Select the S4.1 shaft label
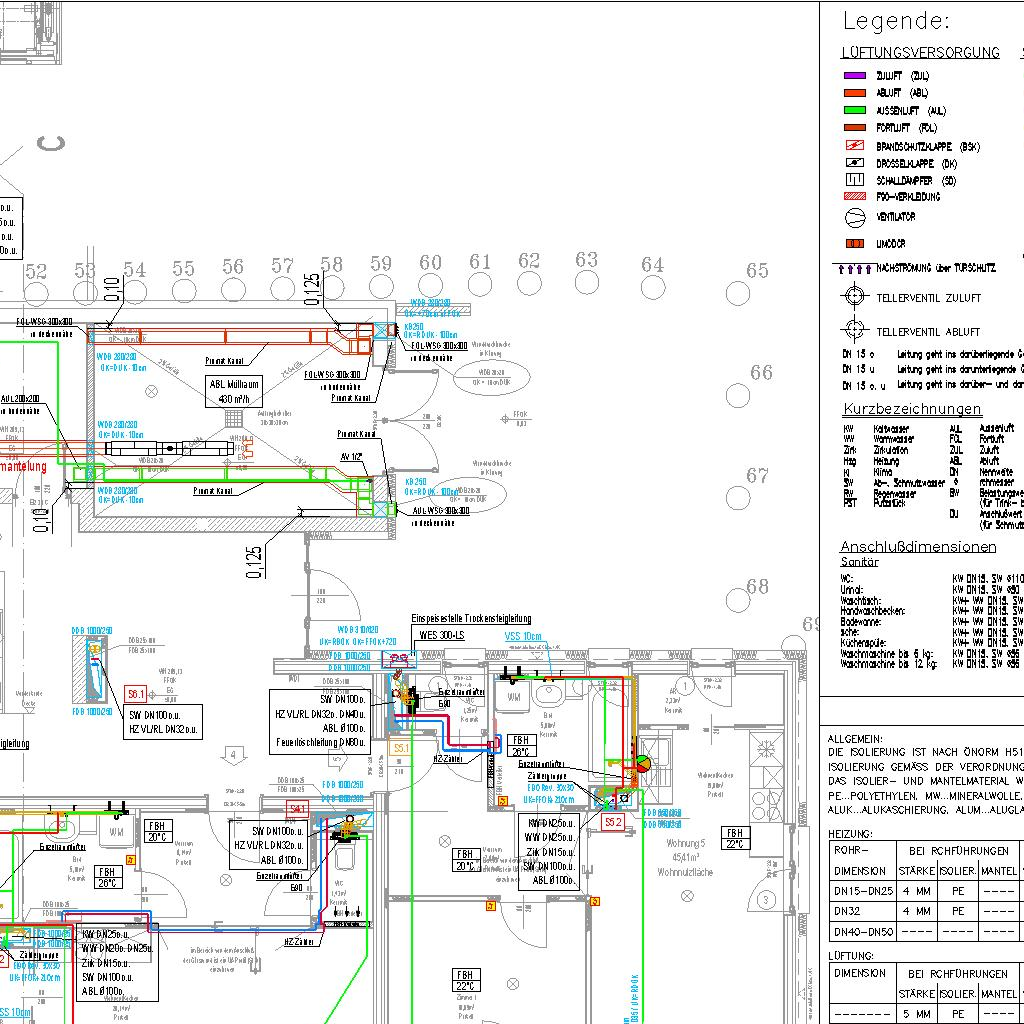Viewport: 1024px width, 1024px height. (x=298, y=807)
